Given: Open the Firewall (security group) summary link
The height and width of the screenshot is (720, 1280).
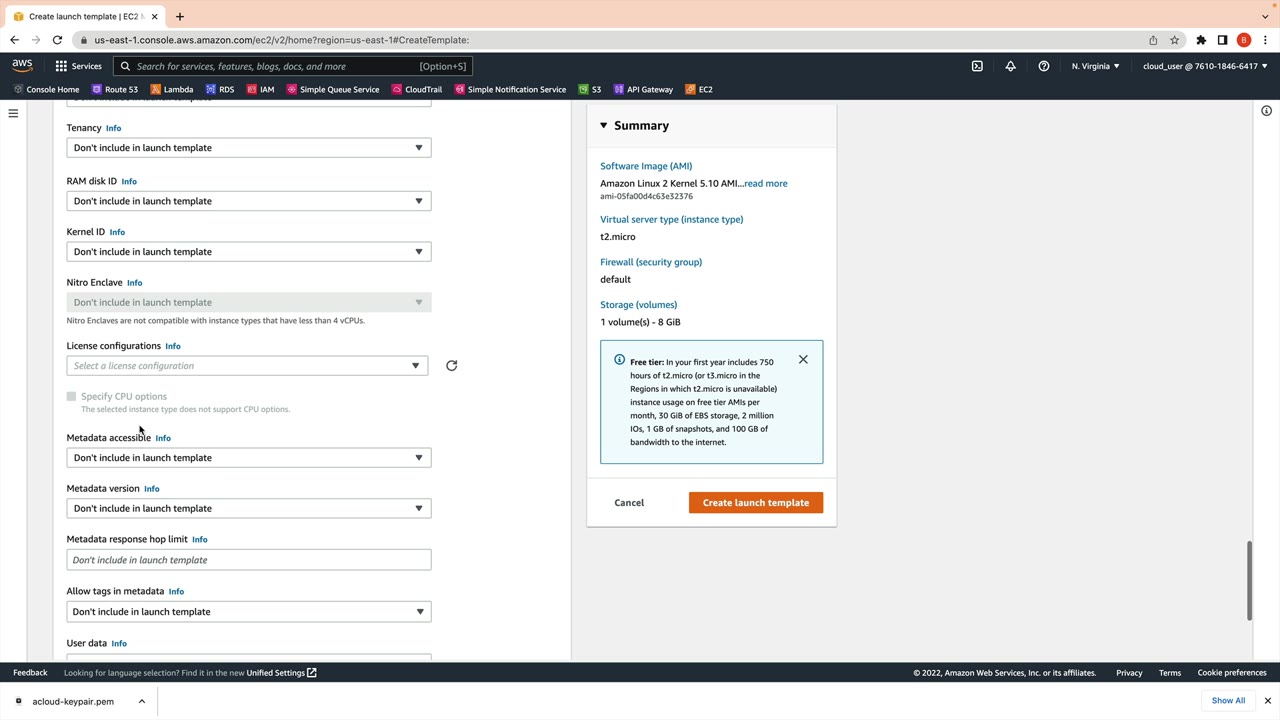Looking at the screenshot, I should [651, 262].
